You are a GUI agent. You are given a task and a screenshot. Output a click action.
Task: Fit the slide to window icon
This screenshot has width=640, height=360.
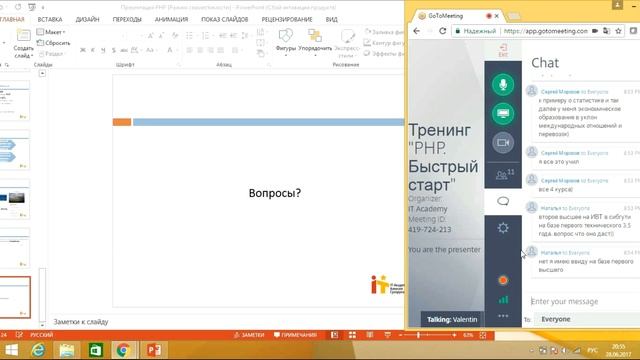coord(483,335)
